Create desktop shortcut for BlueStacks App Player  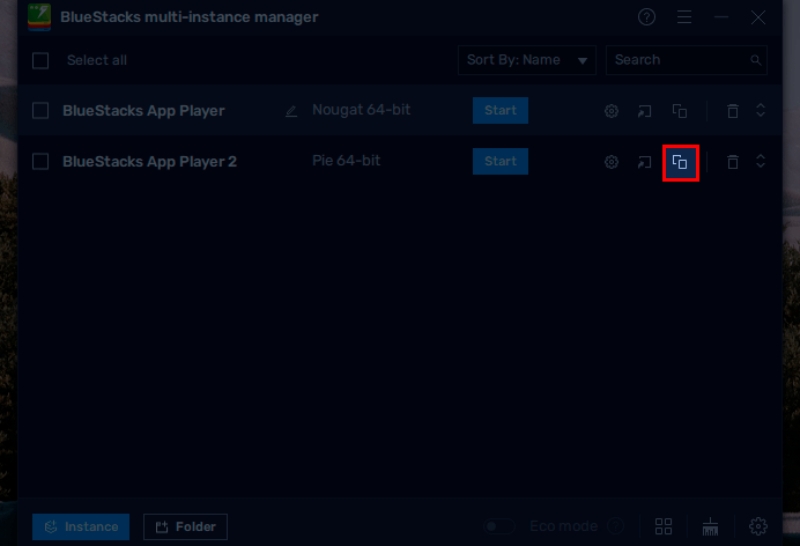(x=644, y=111)
